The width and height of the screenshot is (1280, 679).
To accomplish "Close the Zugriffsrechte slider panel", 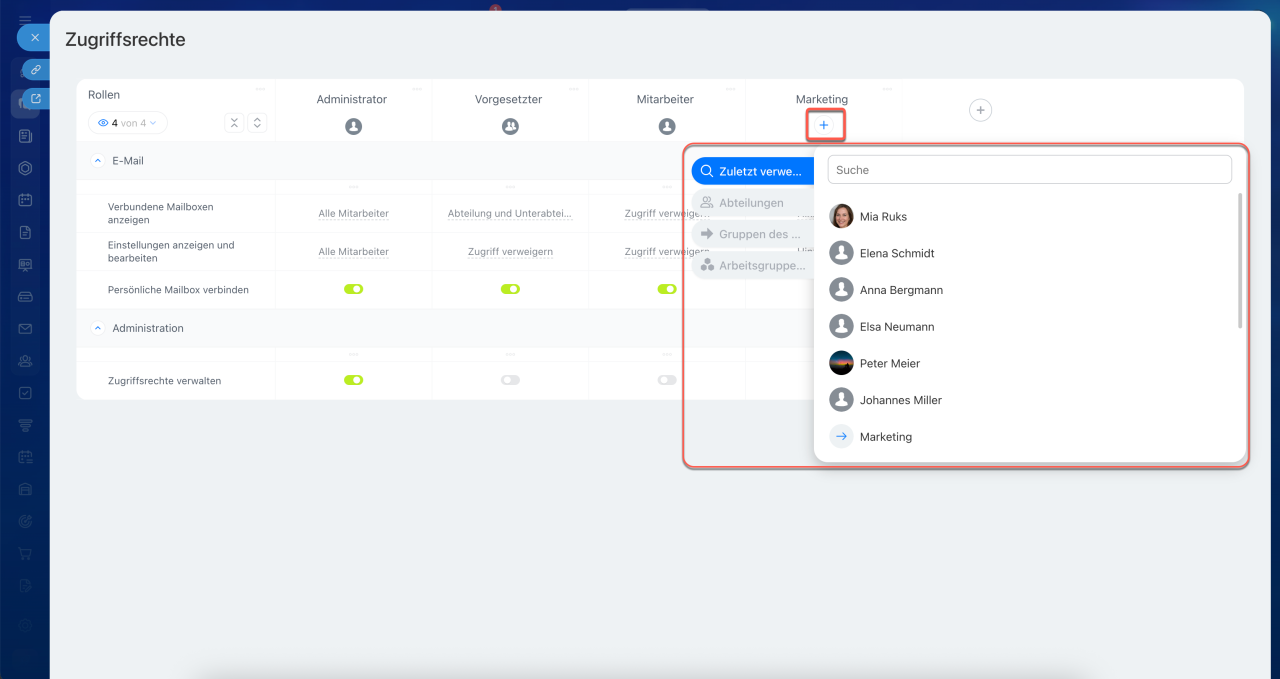I will (34, 37).
